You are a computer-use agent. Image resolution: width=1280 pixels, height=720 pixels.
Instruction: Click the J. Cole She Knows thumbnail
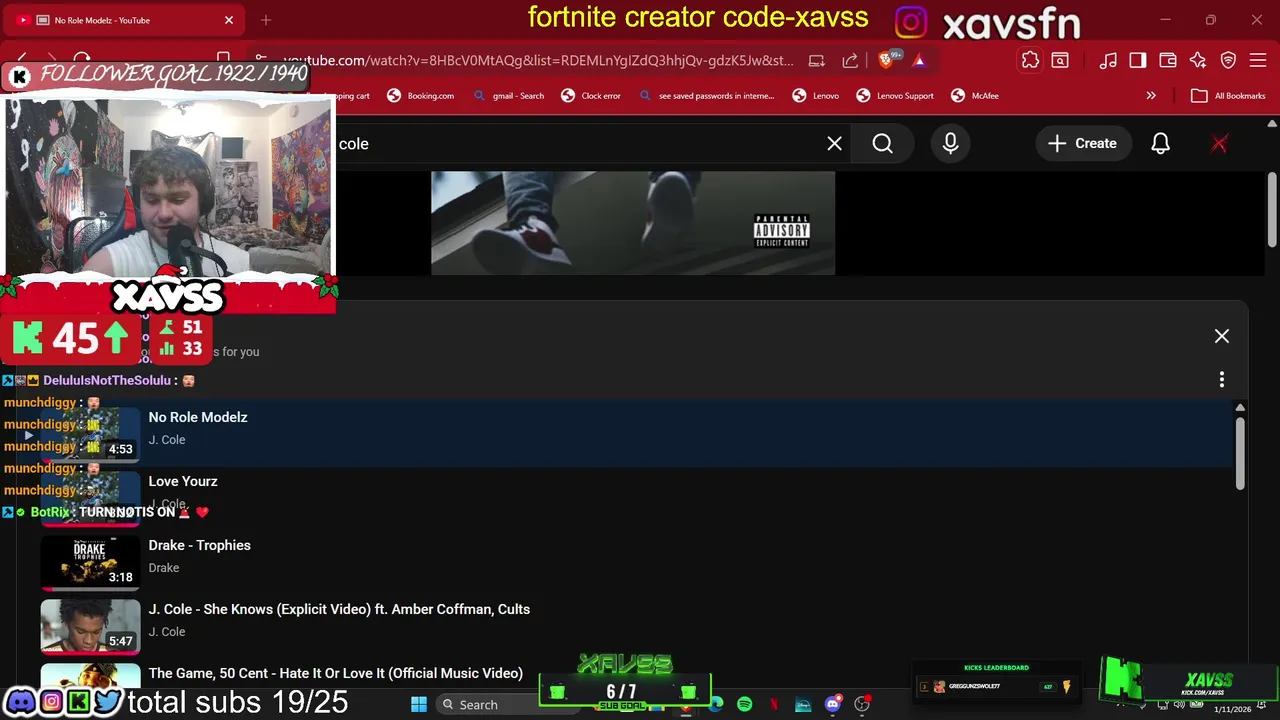click(90, 625)
